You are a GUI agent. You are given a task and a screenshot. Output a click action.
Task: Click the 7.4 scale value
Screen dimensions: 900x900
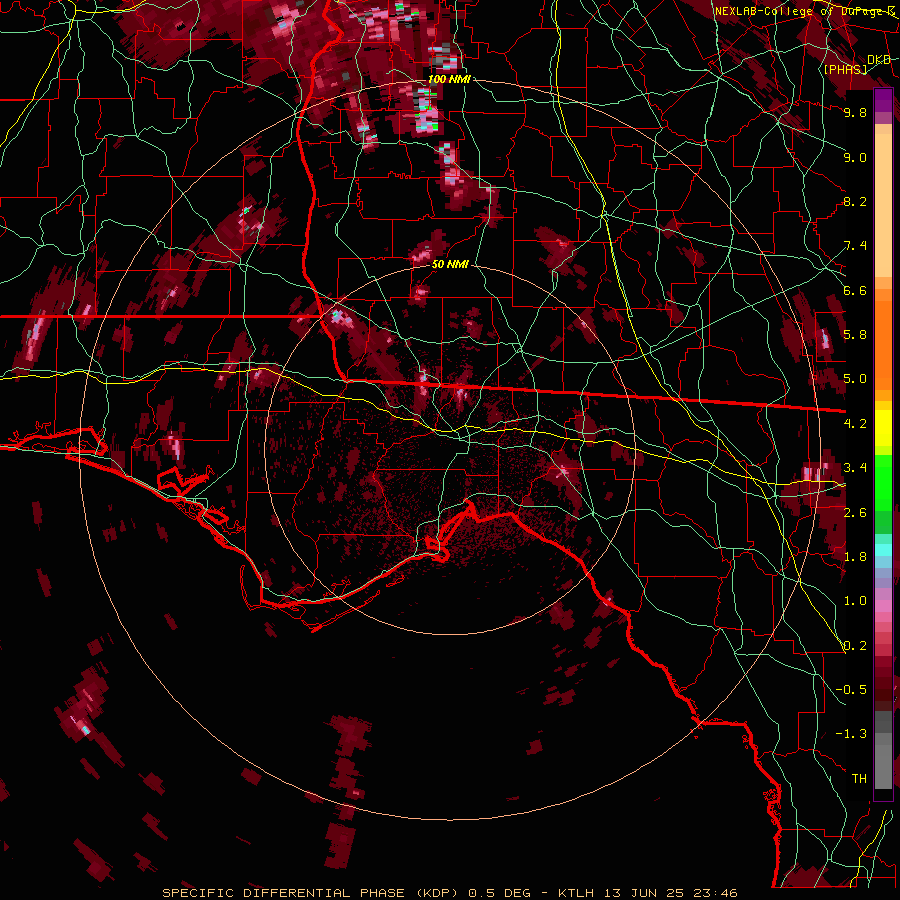click(855, 246)
